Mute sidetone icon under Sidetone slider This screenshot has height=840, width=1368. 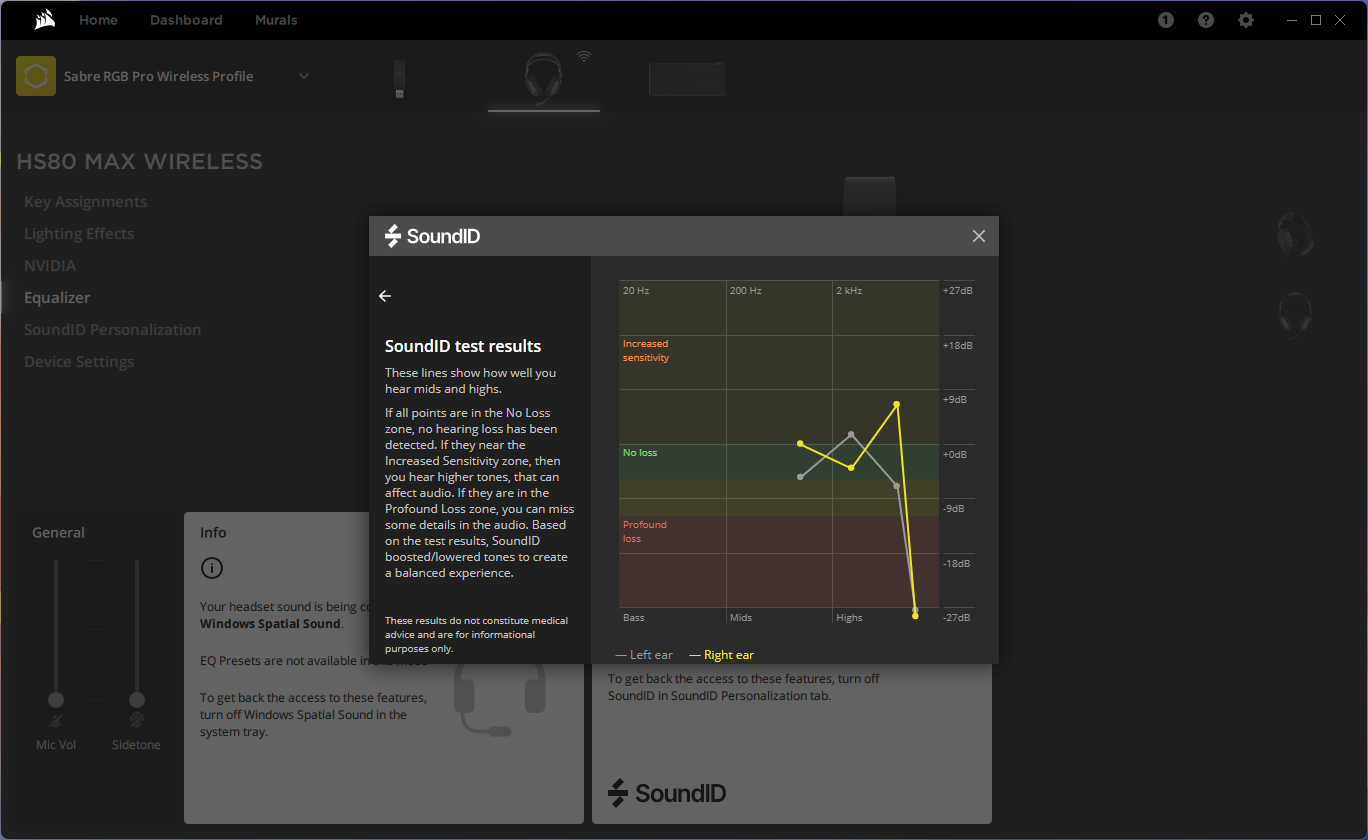coord(137,721)
